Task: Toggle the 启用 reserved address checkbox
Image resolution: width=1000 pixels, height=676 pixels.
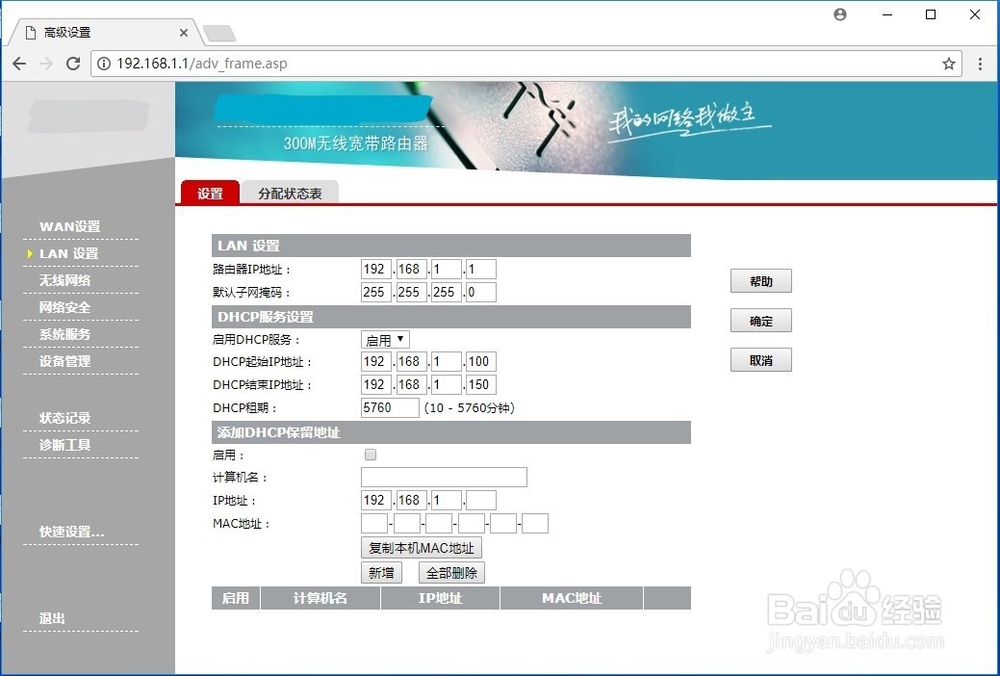Action: pos(370,455)
